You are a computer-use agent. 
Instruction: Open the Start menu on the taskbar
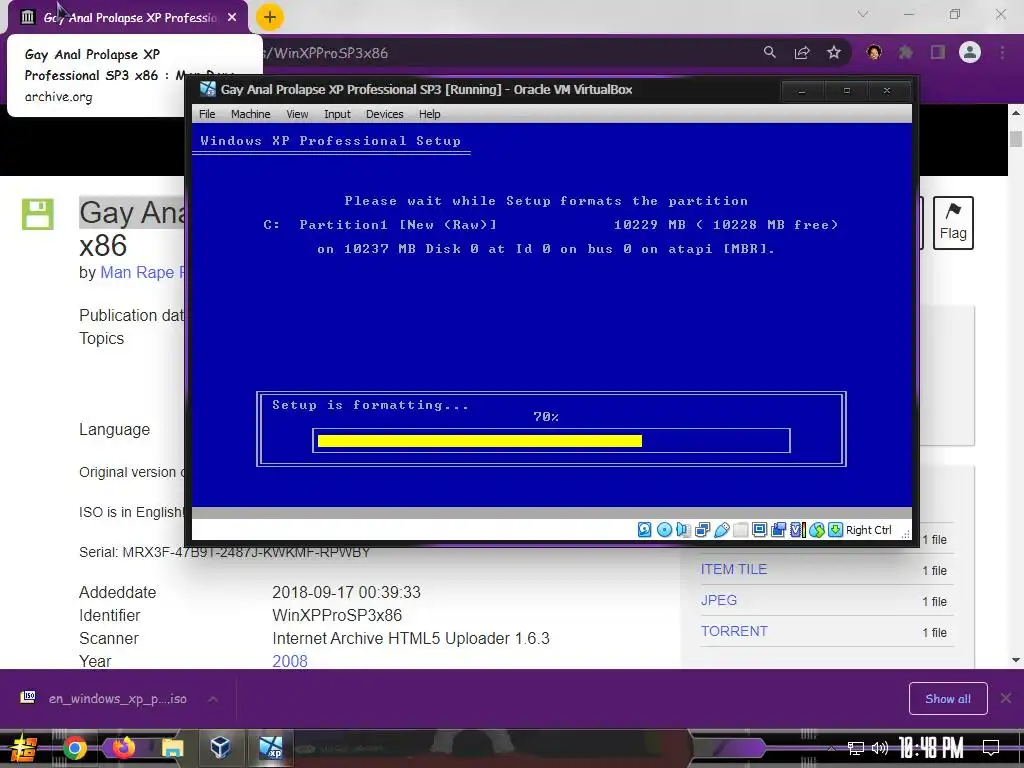24,748
